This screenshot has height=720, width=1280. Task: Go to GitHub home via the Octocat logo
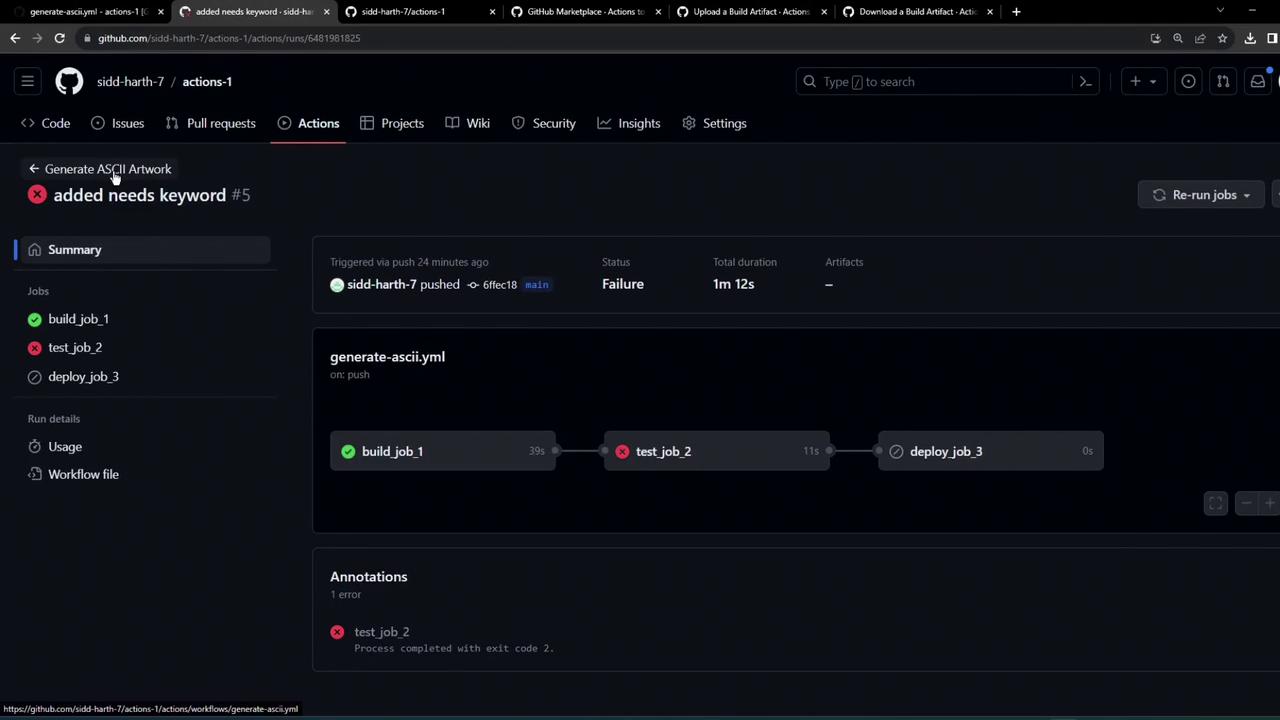point(69,82)
